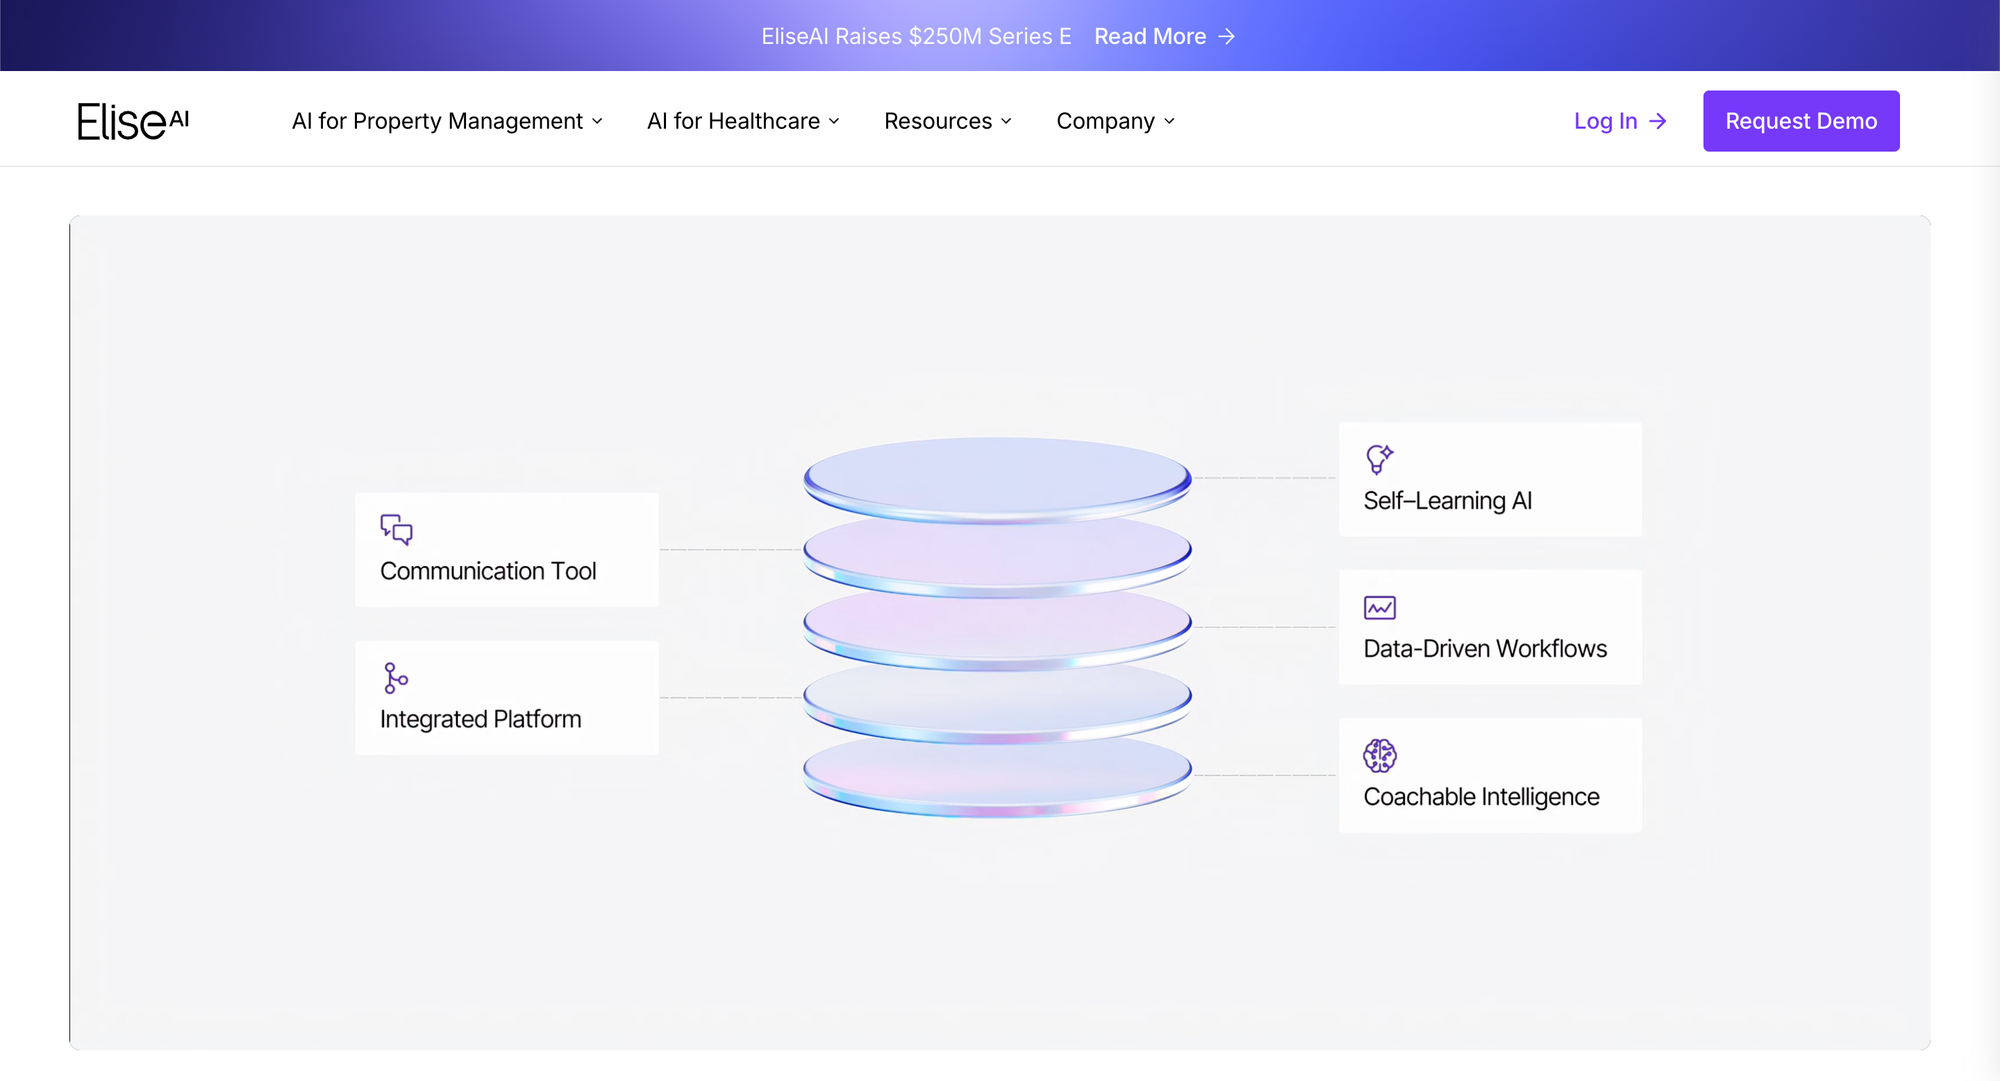Click the brain Coachable Intelligence icon
The width and height of the screenshot is (2000, 1081).
1379,755
